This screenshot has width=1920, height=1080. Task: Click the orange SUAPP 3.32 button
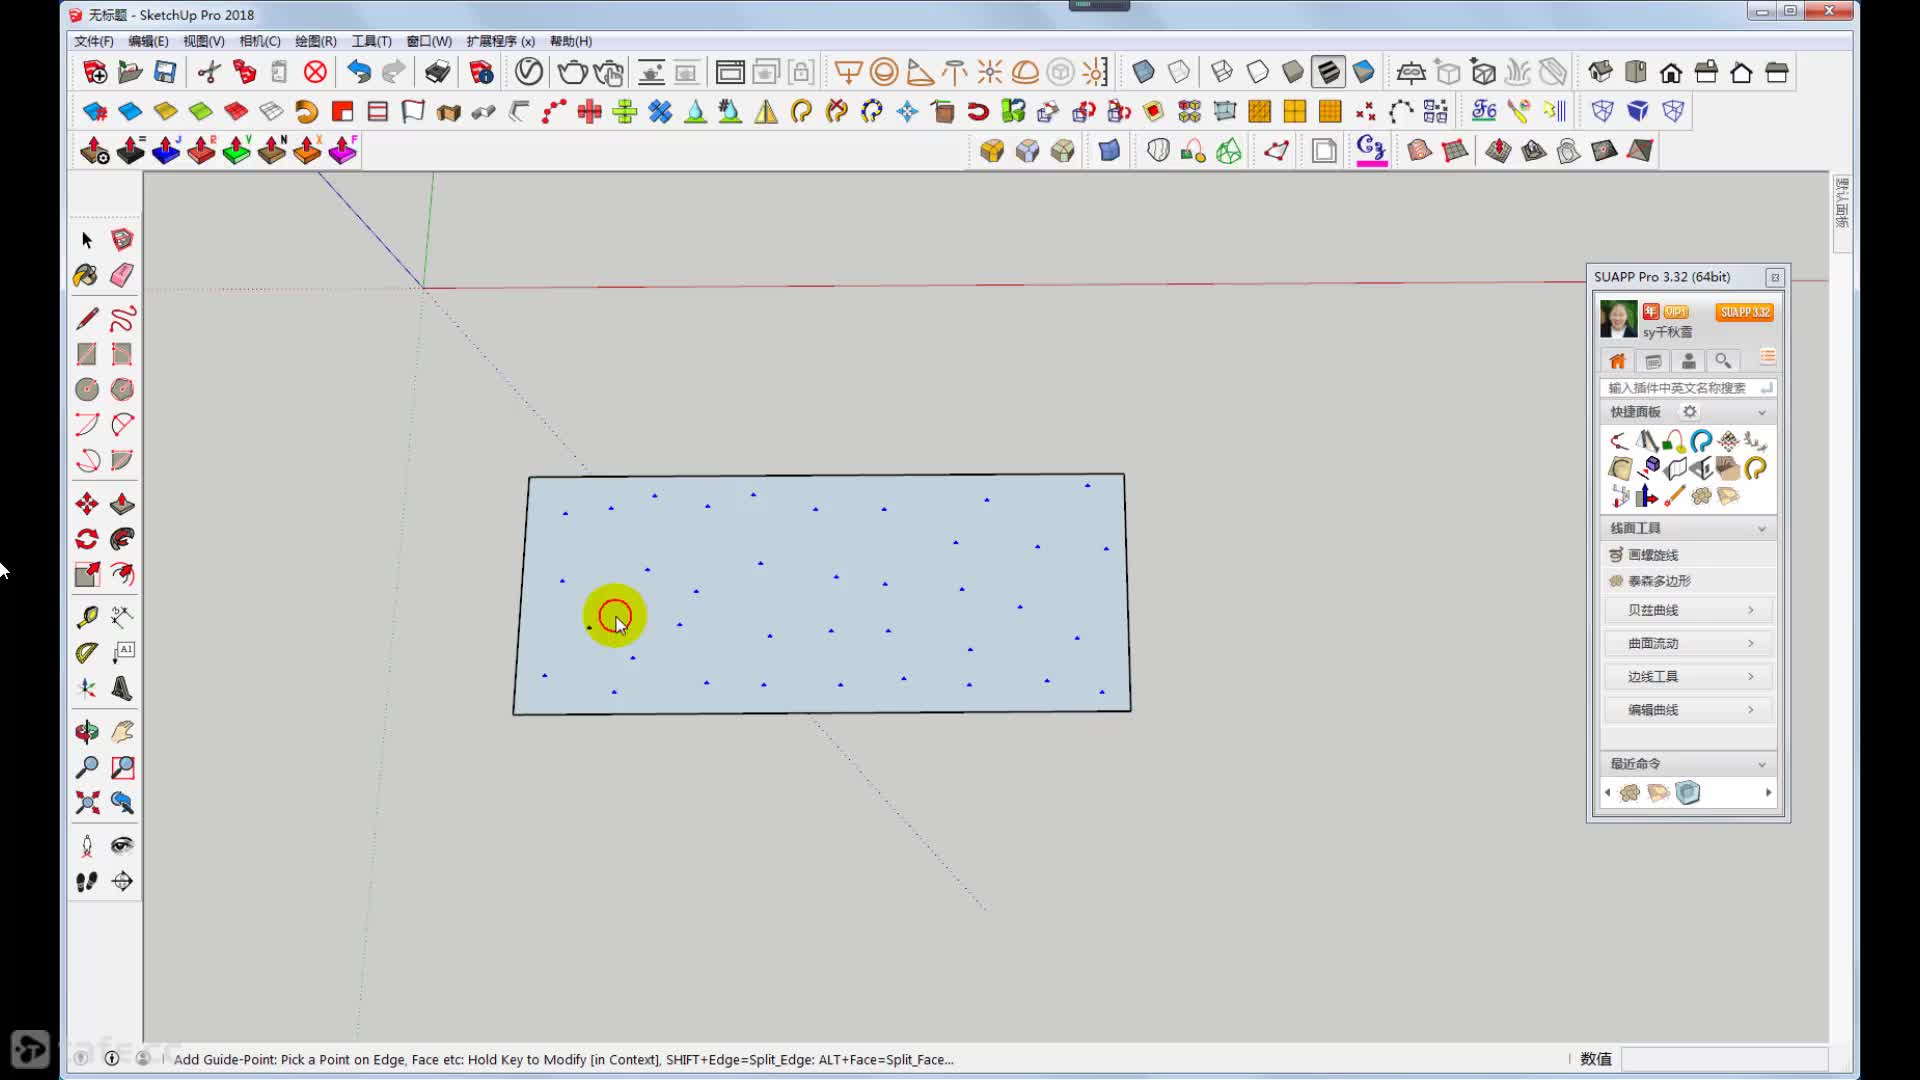(x=1745, y=312)
